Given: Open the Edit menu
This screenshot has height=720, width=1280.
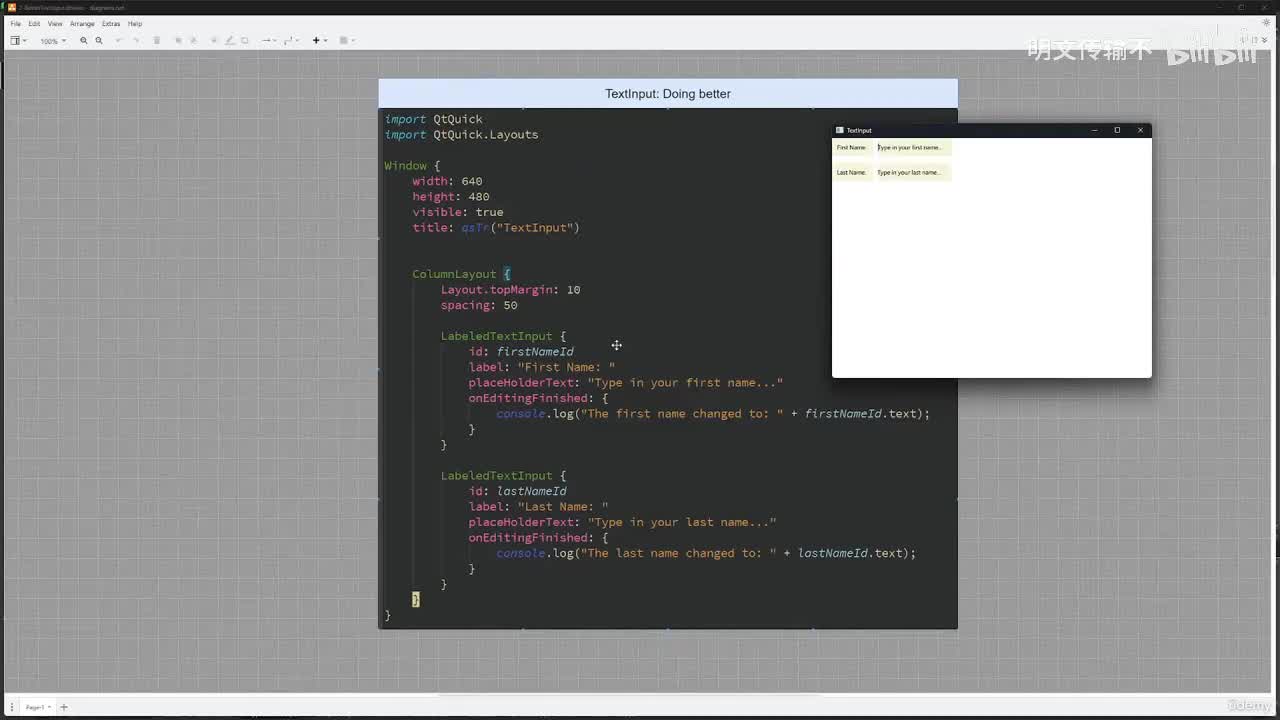Looking at the screenshot, I should click(34, 23).
